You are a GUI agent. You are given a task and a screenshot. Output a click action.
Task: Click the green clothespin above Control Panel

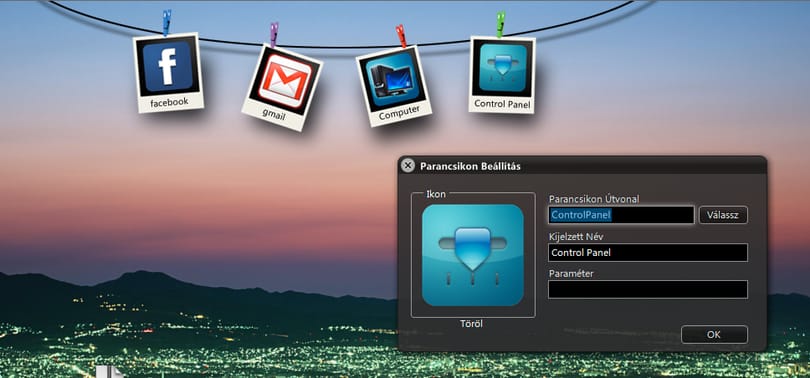[500, 25]
